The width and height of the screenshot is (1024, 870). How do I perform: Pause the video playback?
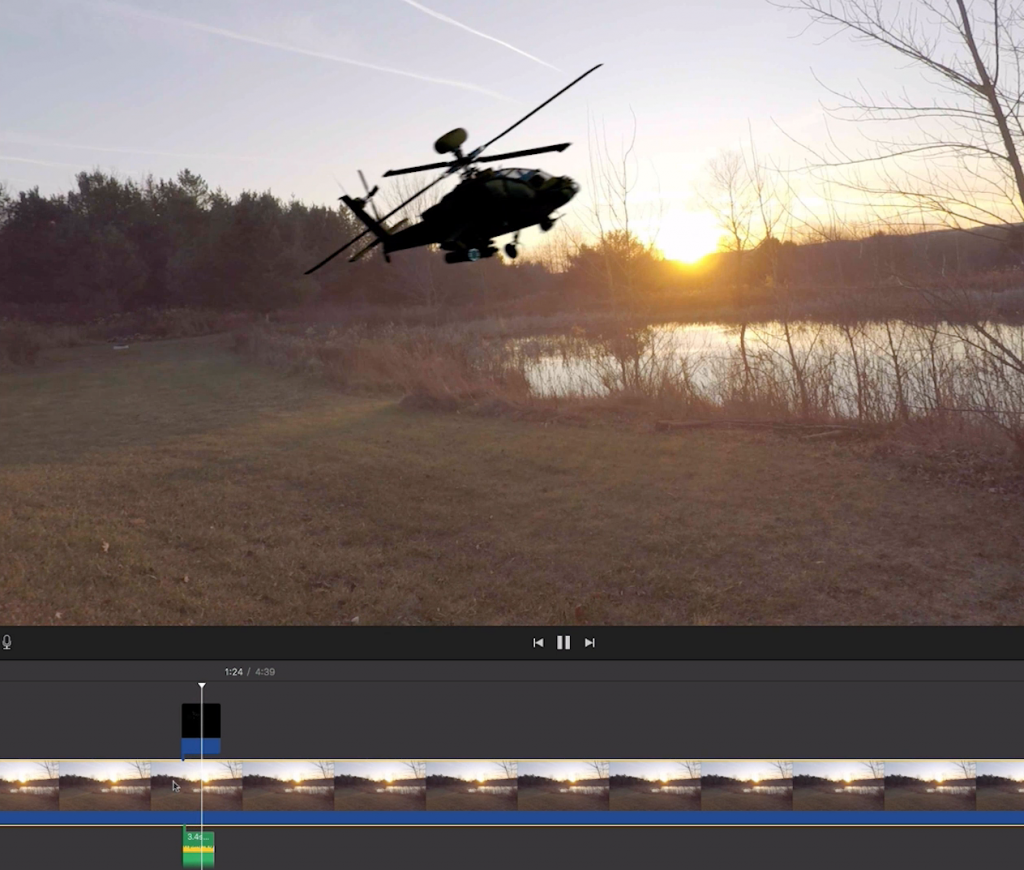(x=563, y=643)
